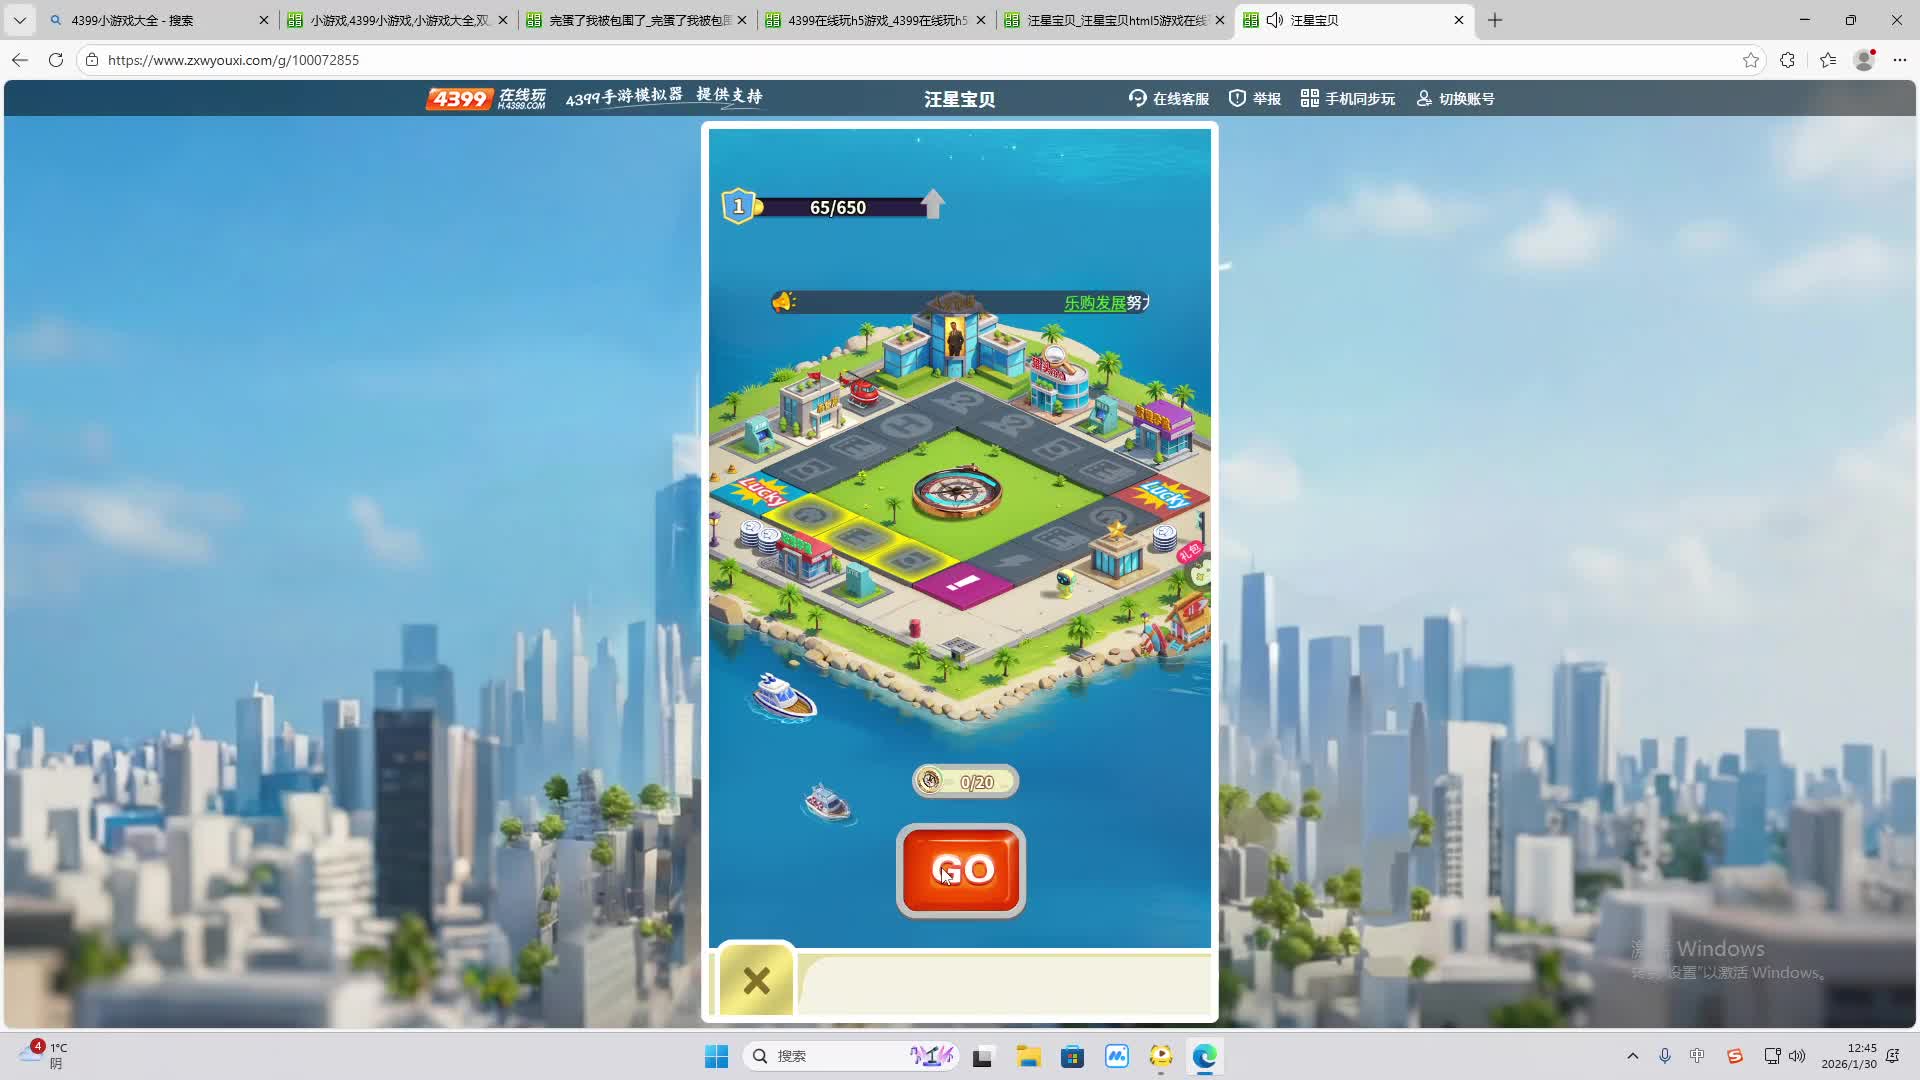Click the 65/650 experience progress bar

click(838, 207)
